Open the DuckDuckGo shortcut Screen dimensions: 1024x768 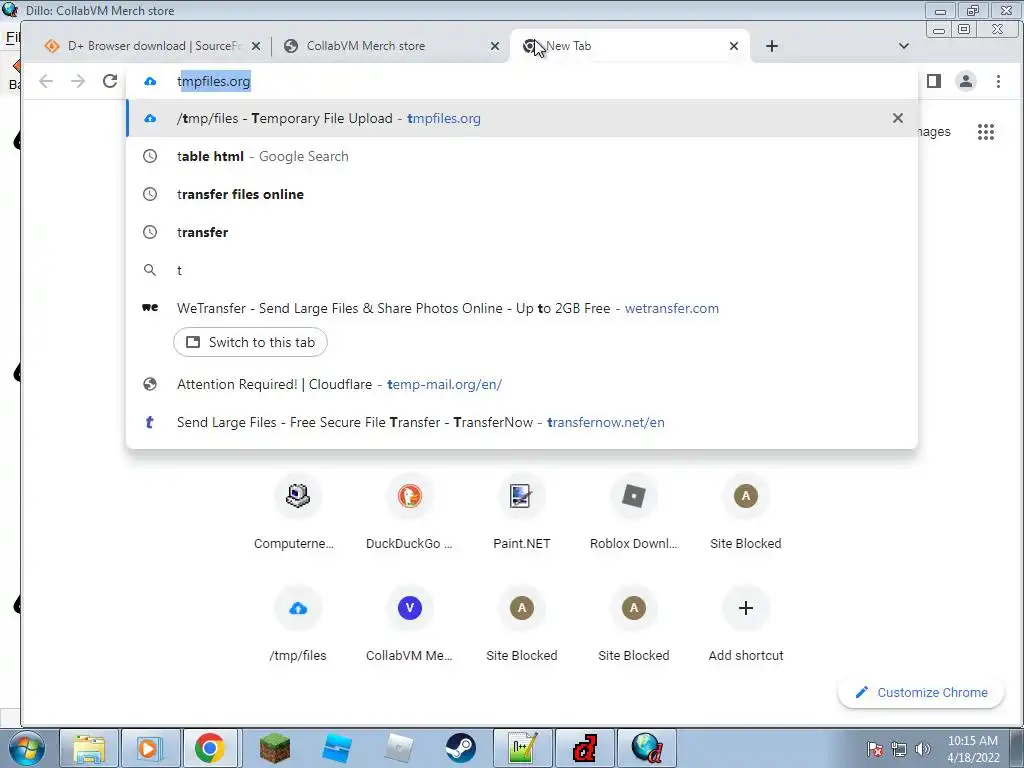(x=409, y=513)
